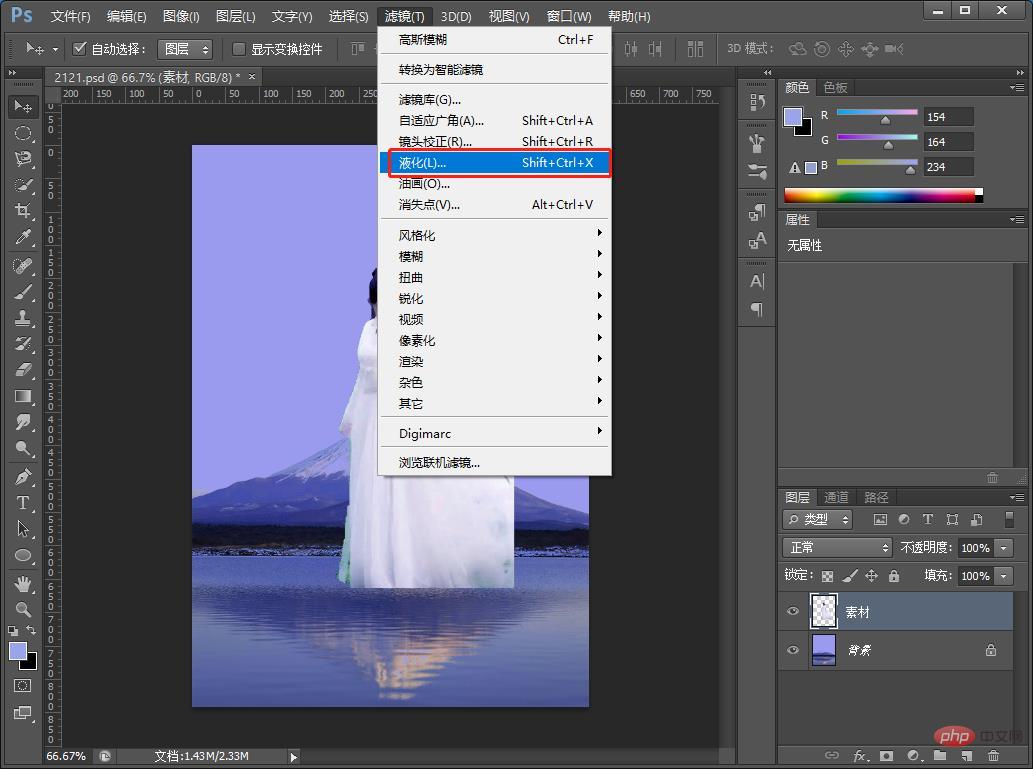The width and height of the screenshot is (1033, 769).
Task: Toggle the 自动选择 checkbox
Action: 79,47
